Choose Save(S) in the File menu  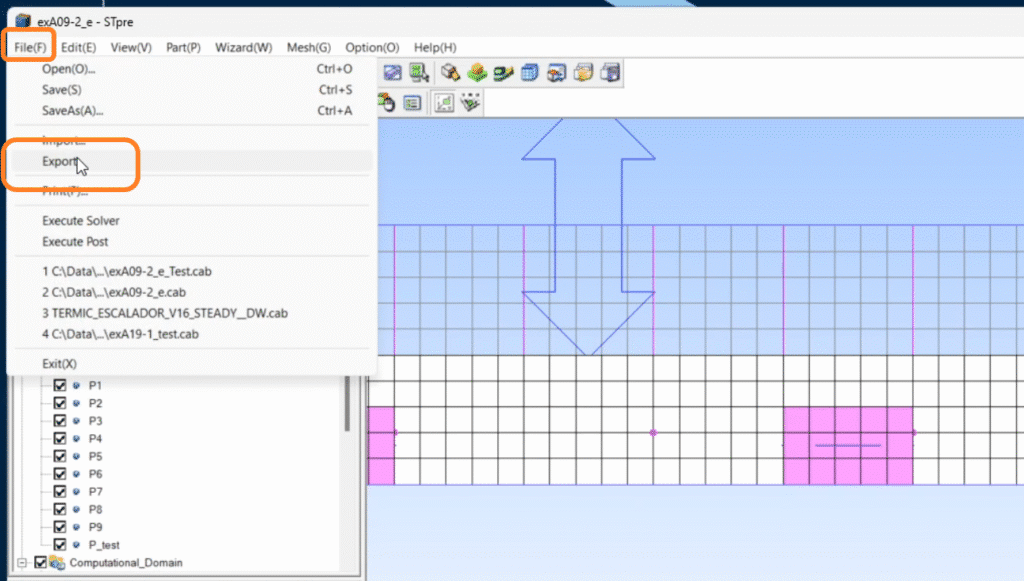click(193, 89)
